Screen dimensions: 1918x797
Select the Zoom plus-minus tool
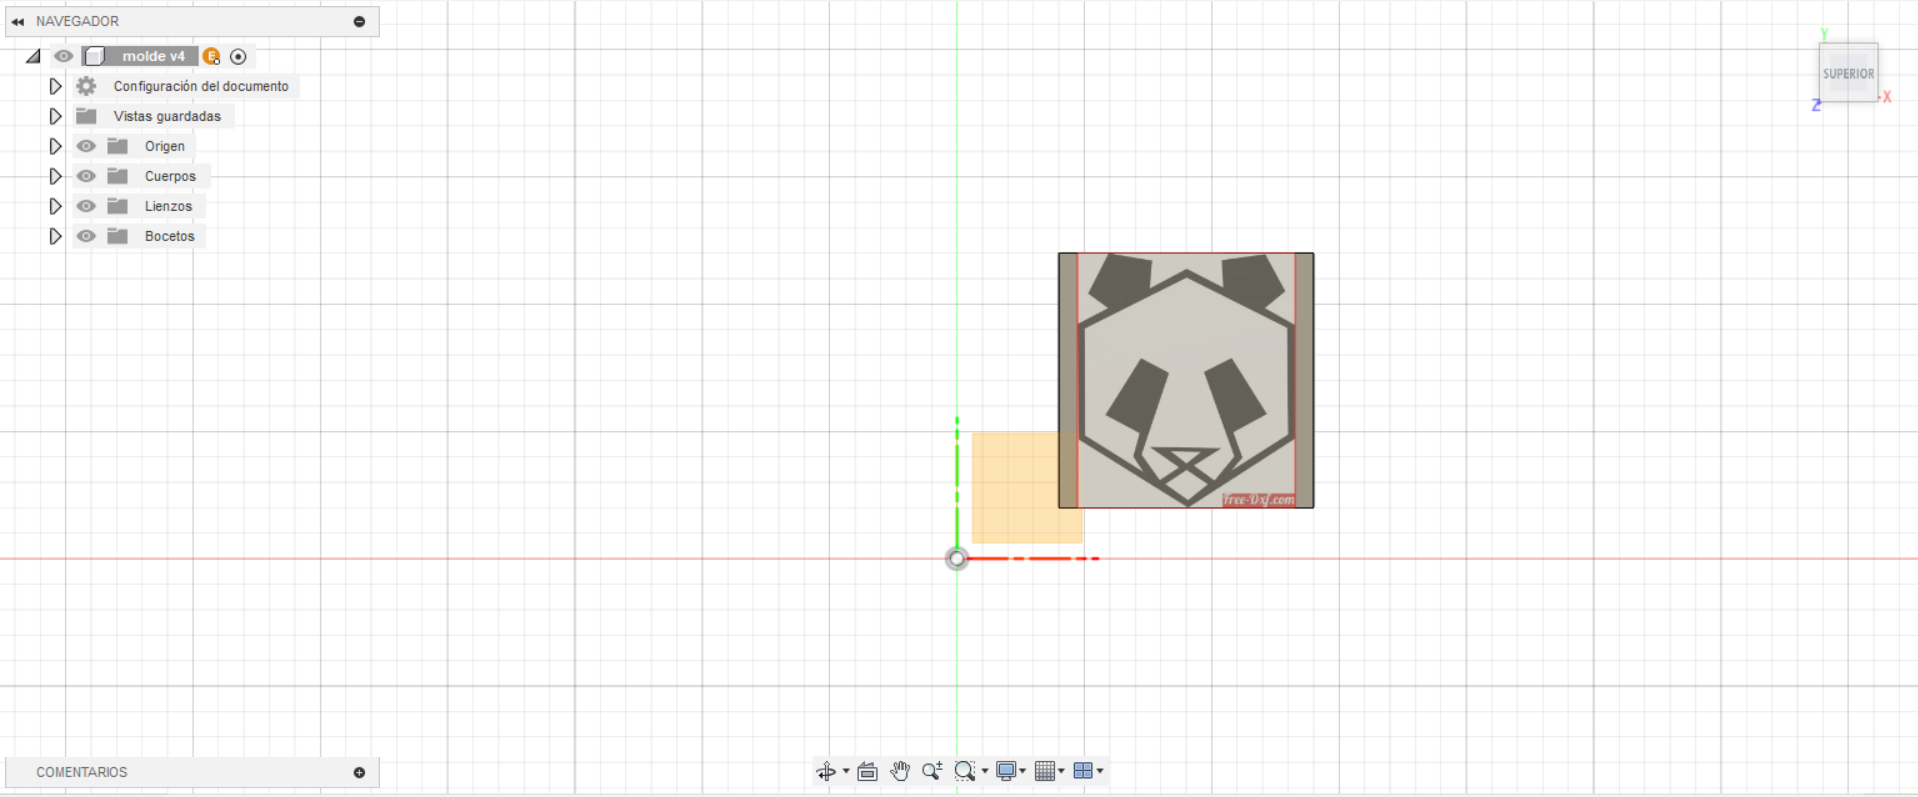point(932,771)
